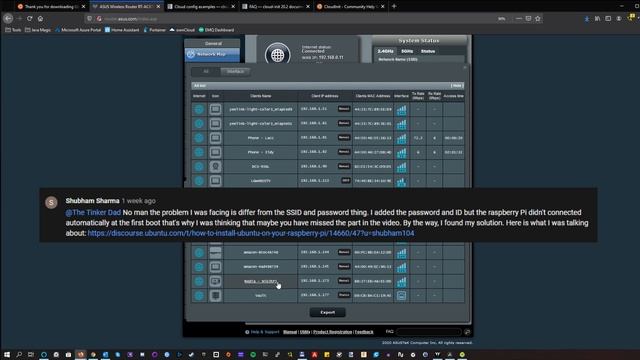Click the Manual tag for Phone - Laci IP
The image size is (640, 360).
click(x=344, y=138)
